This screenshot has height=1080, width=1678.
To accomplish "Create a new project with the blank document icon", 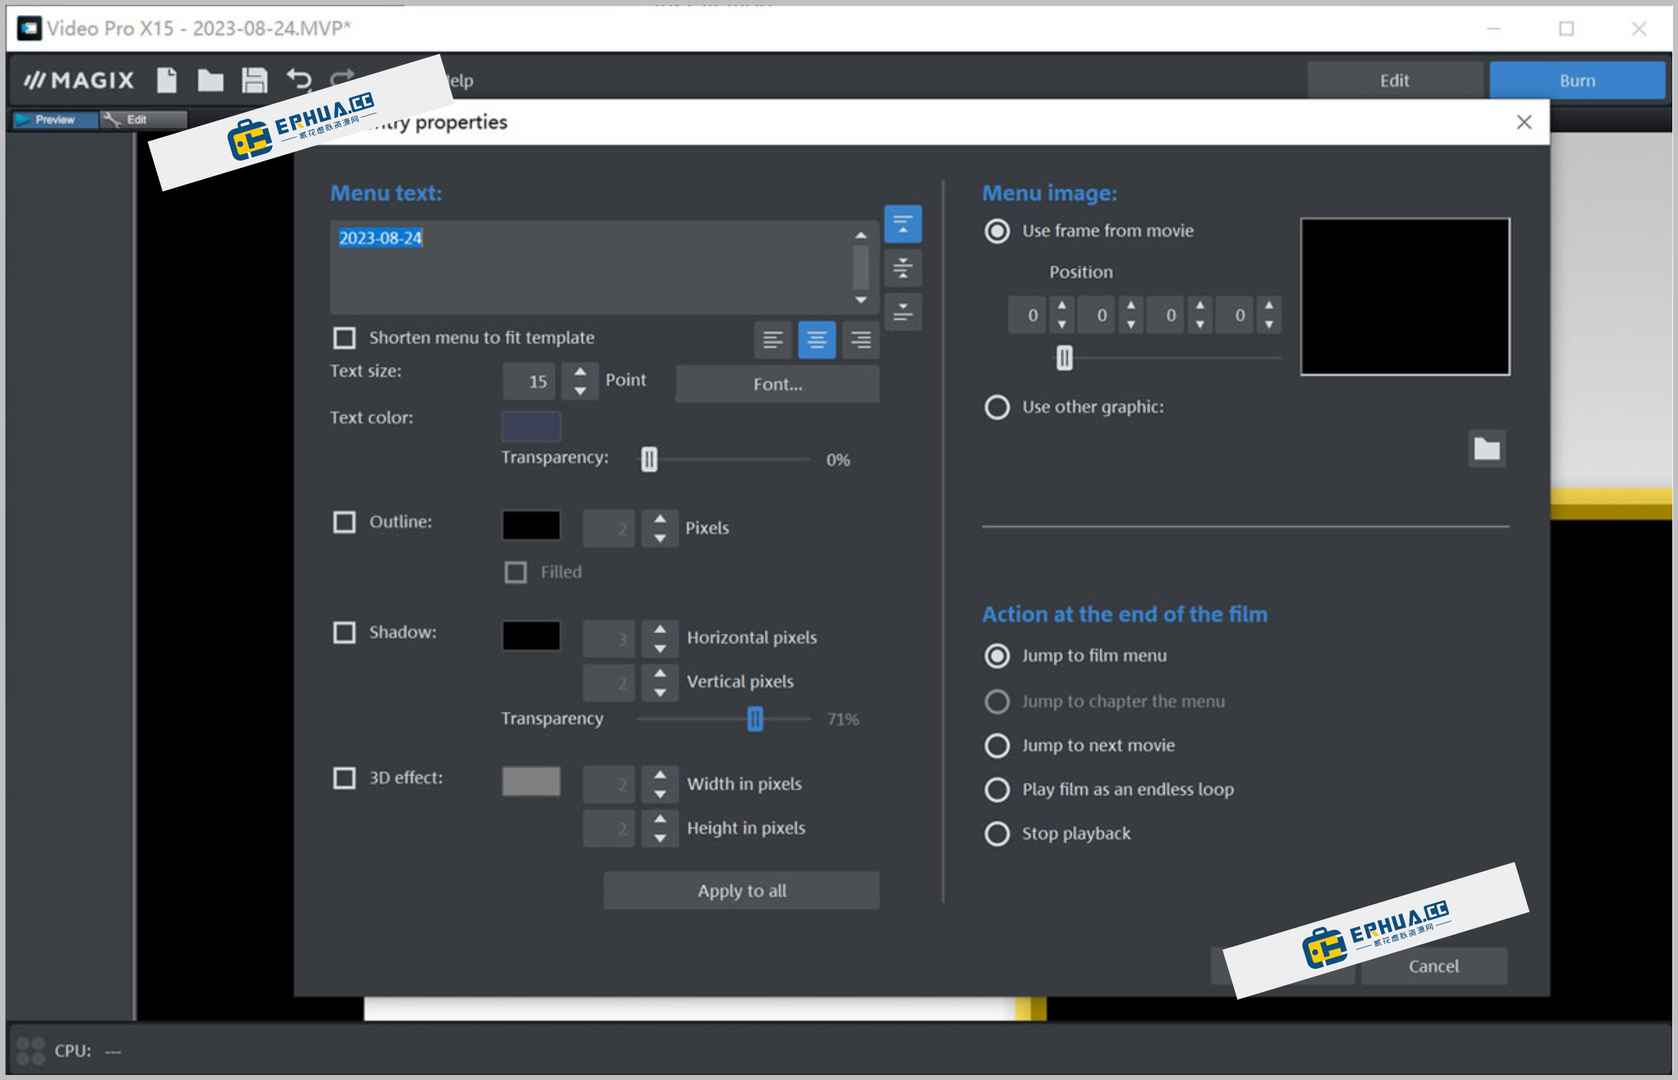I will (167, 80).
